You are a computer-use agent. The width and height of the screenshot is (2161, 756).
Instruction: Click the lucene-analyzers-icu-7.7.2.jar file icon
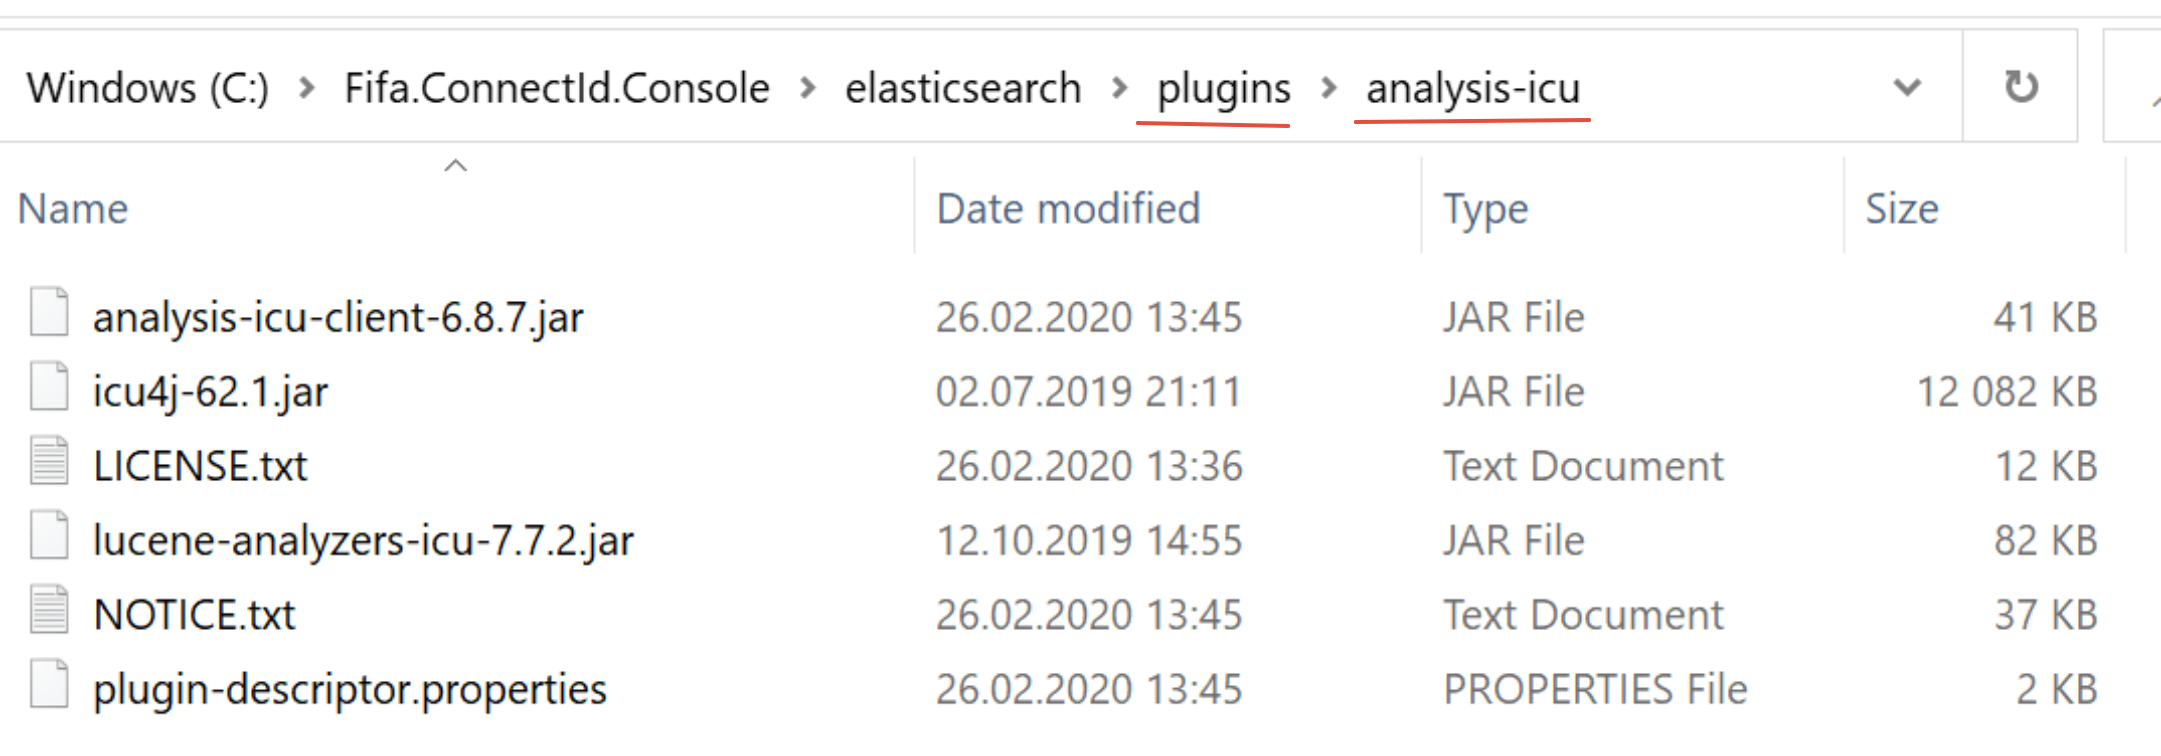pos(49,536)
